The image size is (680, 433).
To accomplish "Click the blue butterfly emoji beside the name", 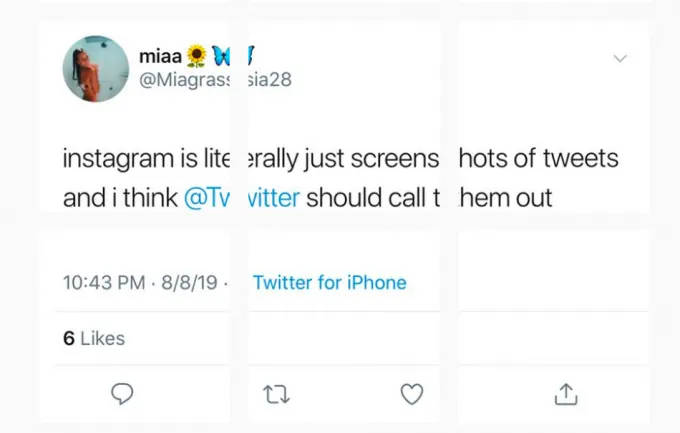I will [x=221, y=57].
